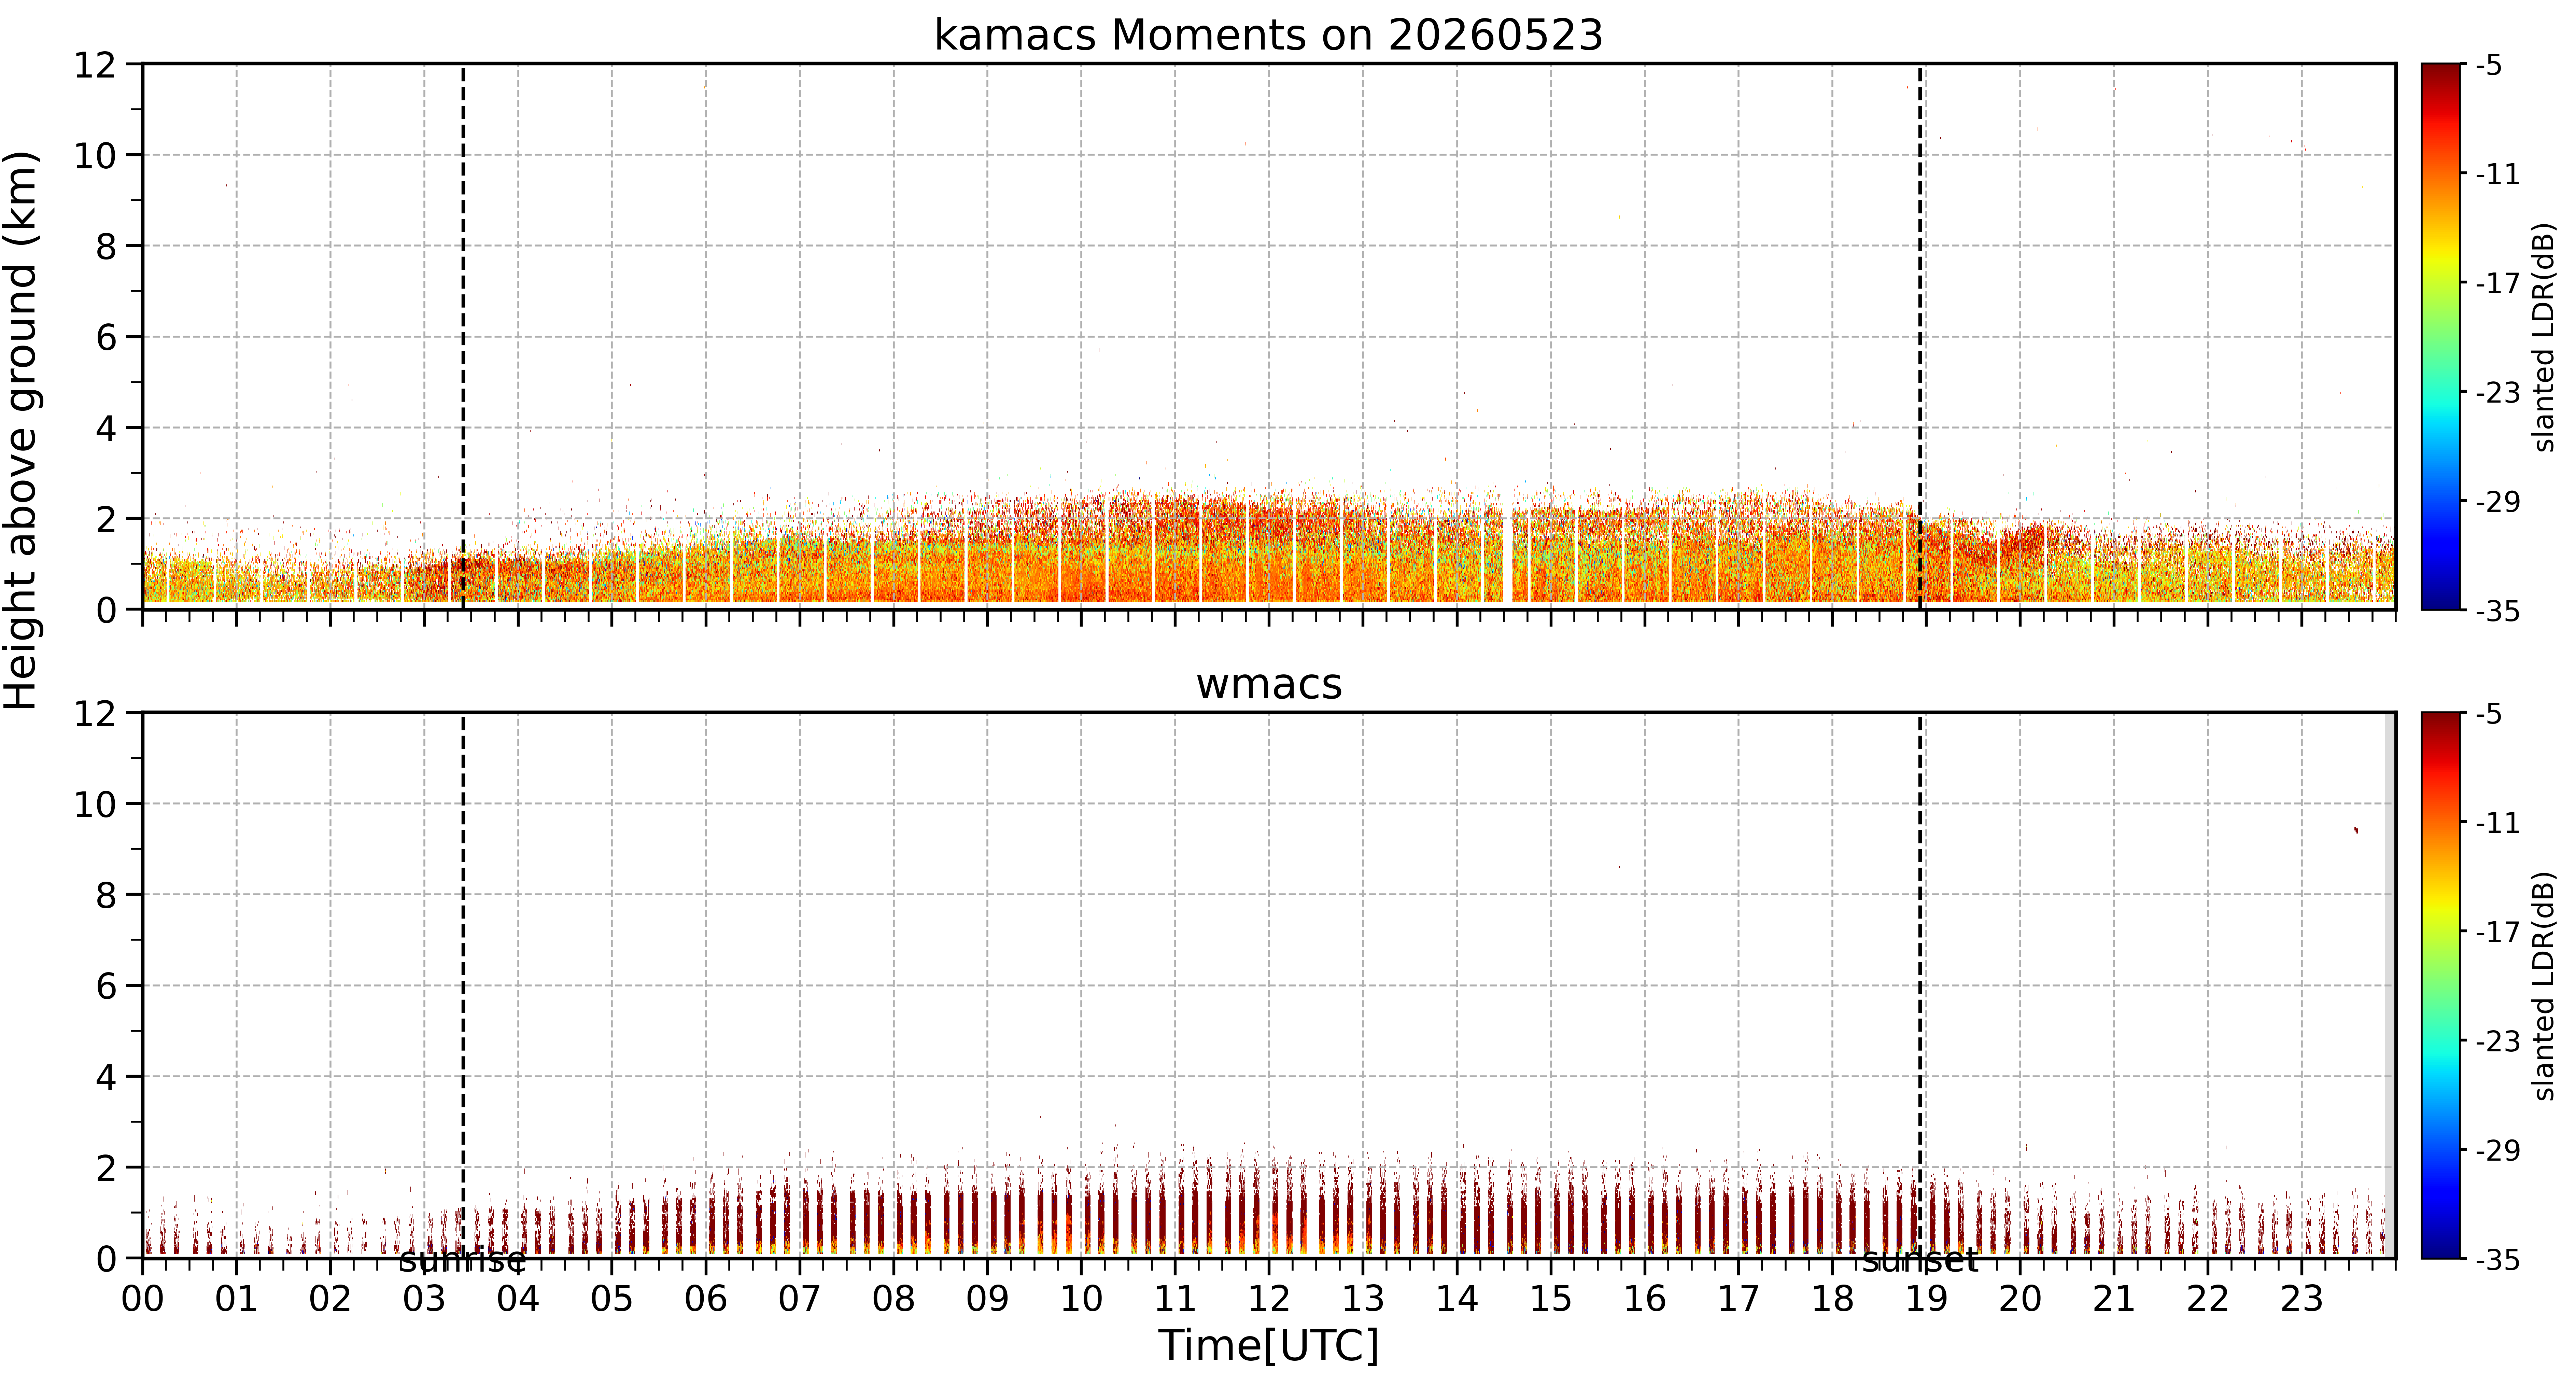Click the 'Time[UTC]' x-axis label
This screenshot has width=2576, height=1386.
click(x=1268, y=1345)
